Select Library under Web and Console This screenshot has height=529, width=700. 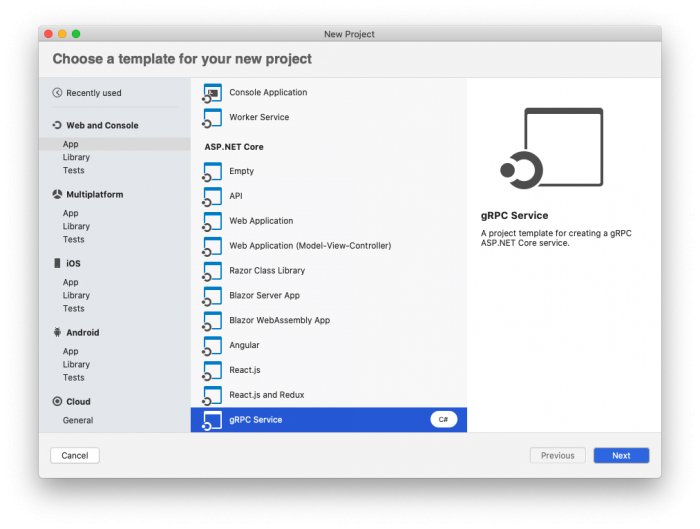coord(76,157)
